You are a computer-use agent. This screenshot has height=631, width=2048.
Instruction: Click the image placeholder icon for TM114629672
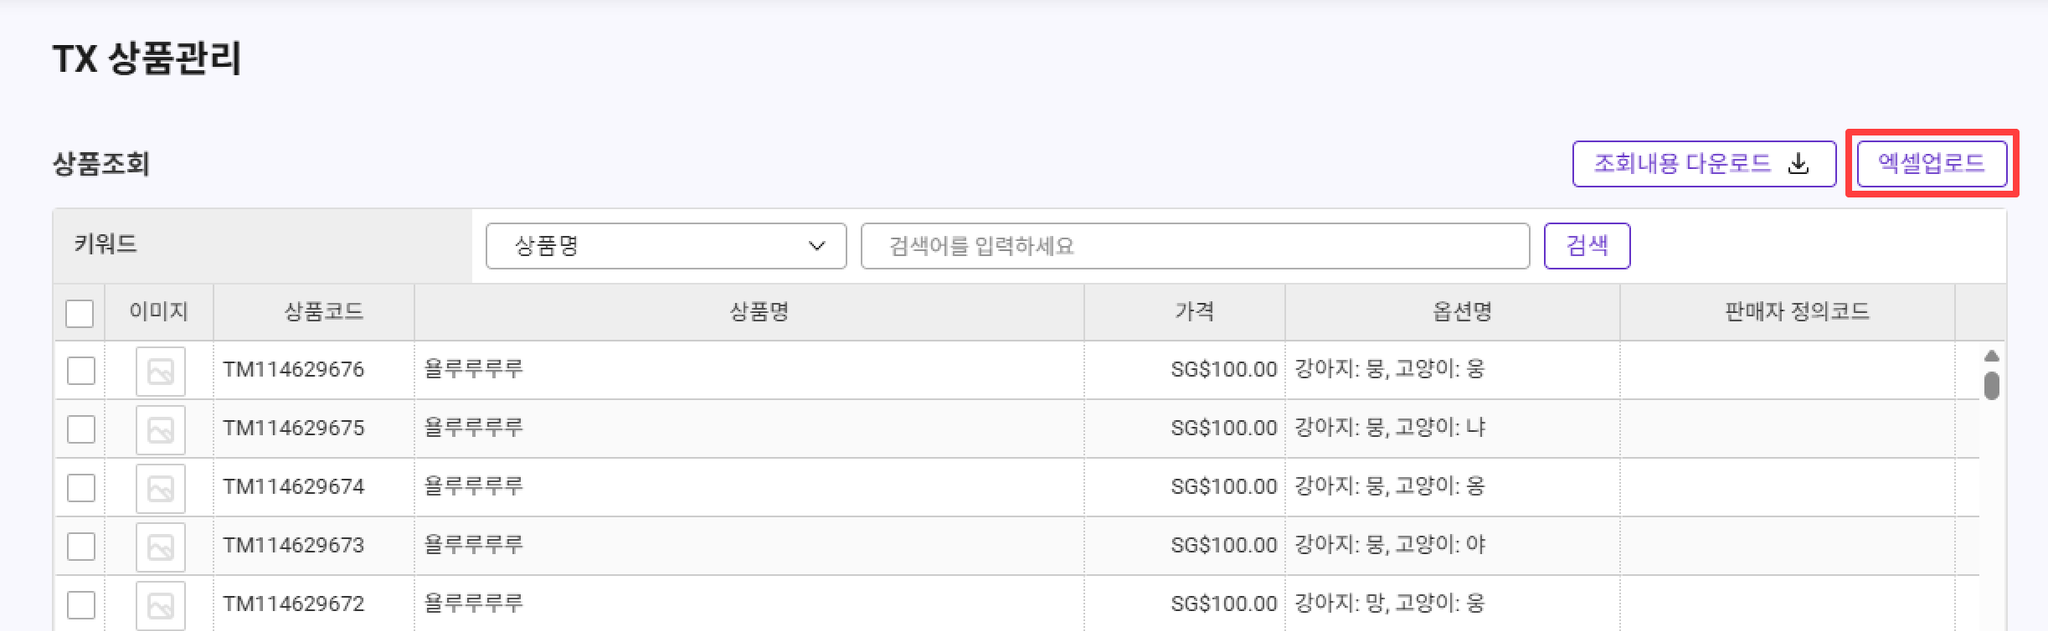coord(160,605)
